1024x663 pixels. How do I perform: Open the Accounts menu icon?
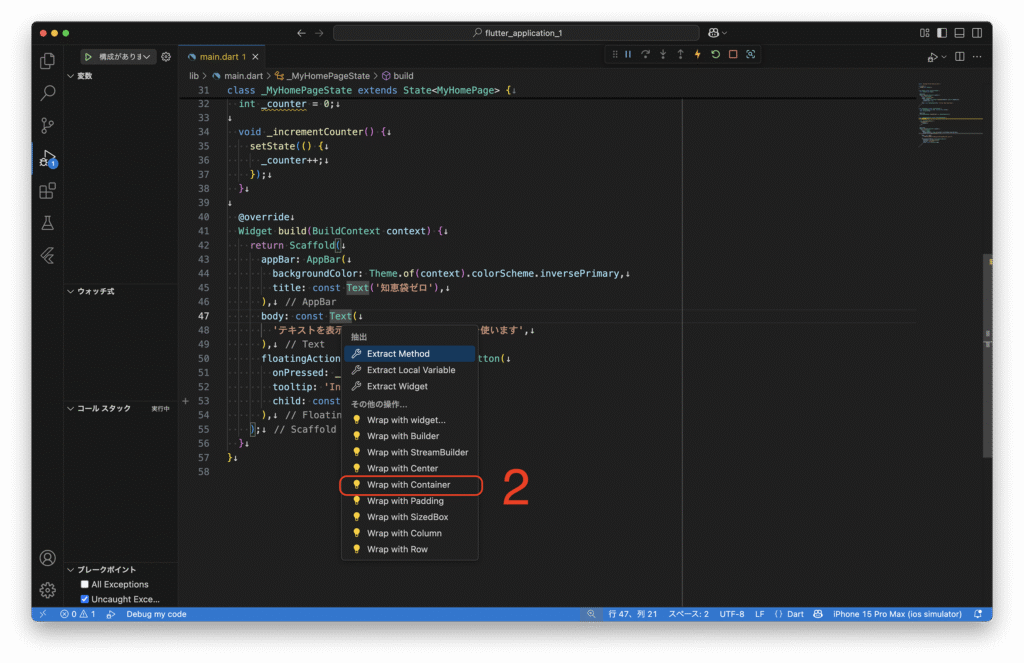(x=47, y=558)
